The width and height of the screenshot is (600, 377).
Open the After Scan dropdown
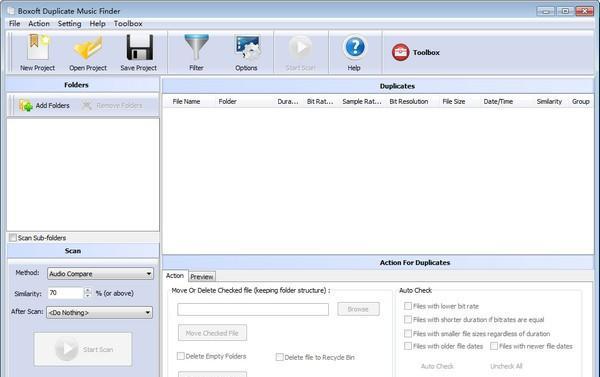click(x=99, y=312)
